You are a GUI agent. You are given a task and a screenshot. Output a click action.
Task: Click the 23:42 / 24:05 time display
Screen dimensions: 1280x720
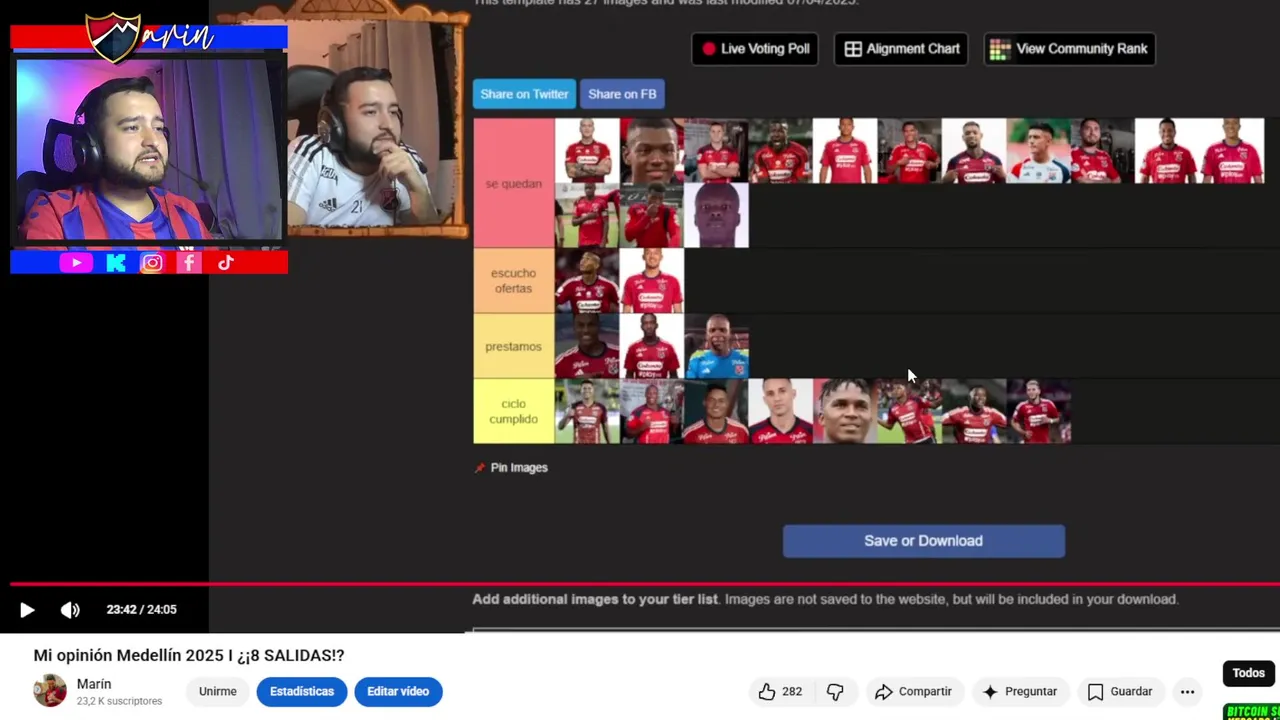[x=142, y=610]
